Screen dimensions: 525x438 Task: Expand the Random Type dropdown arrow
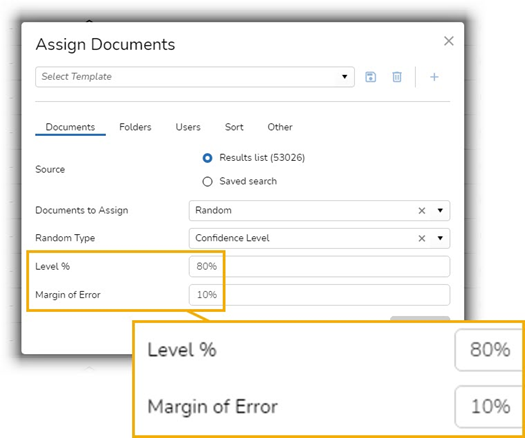pyautogui.click(x=440, y=238)
